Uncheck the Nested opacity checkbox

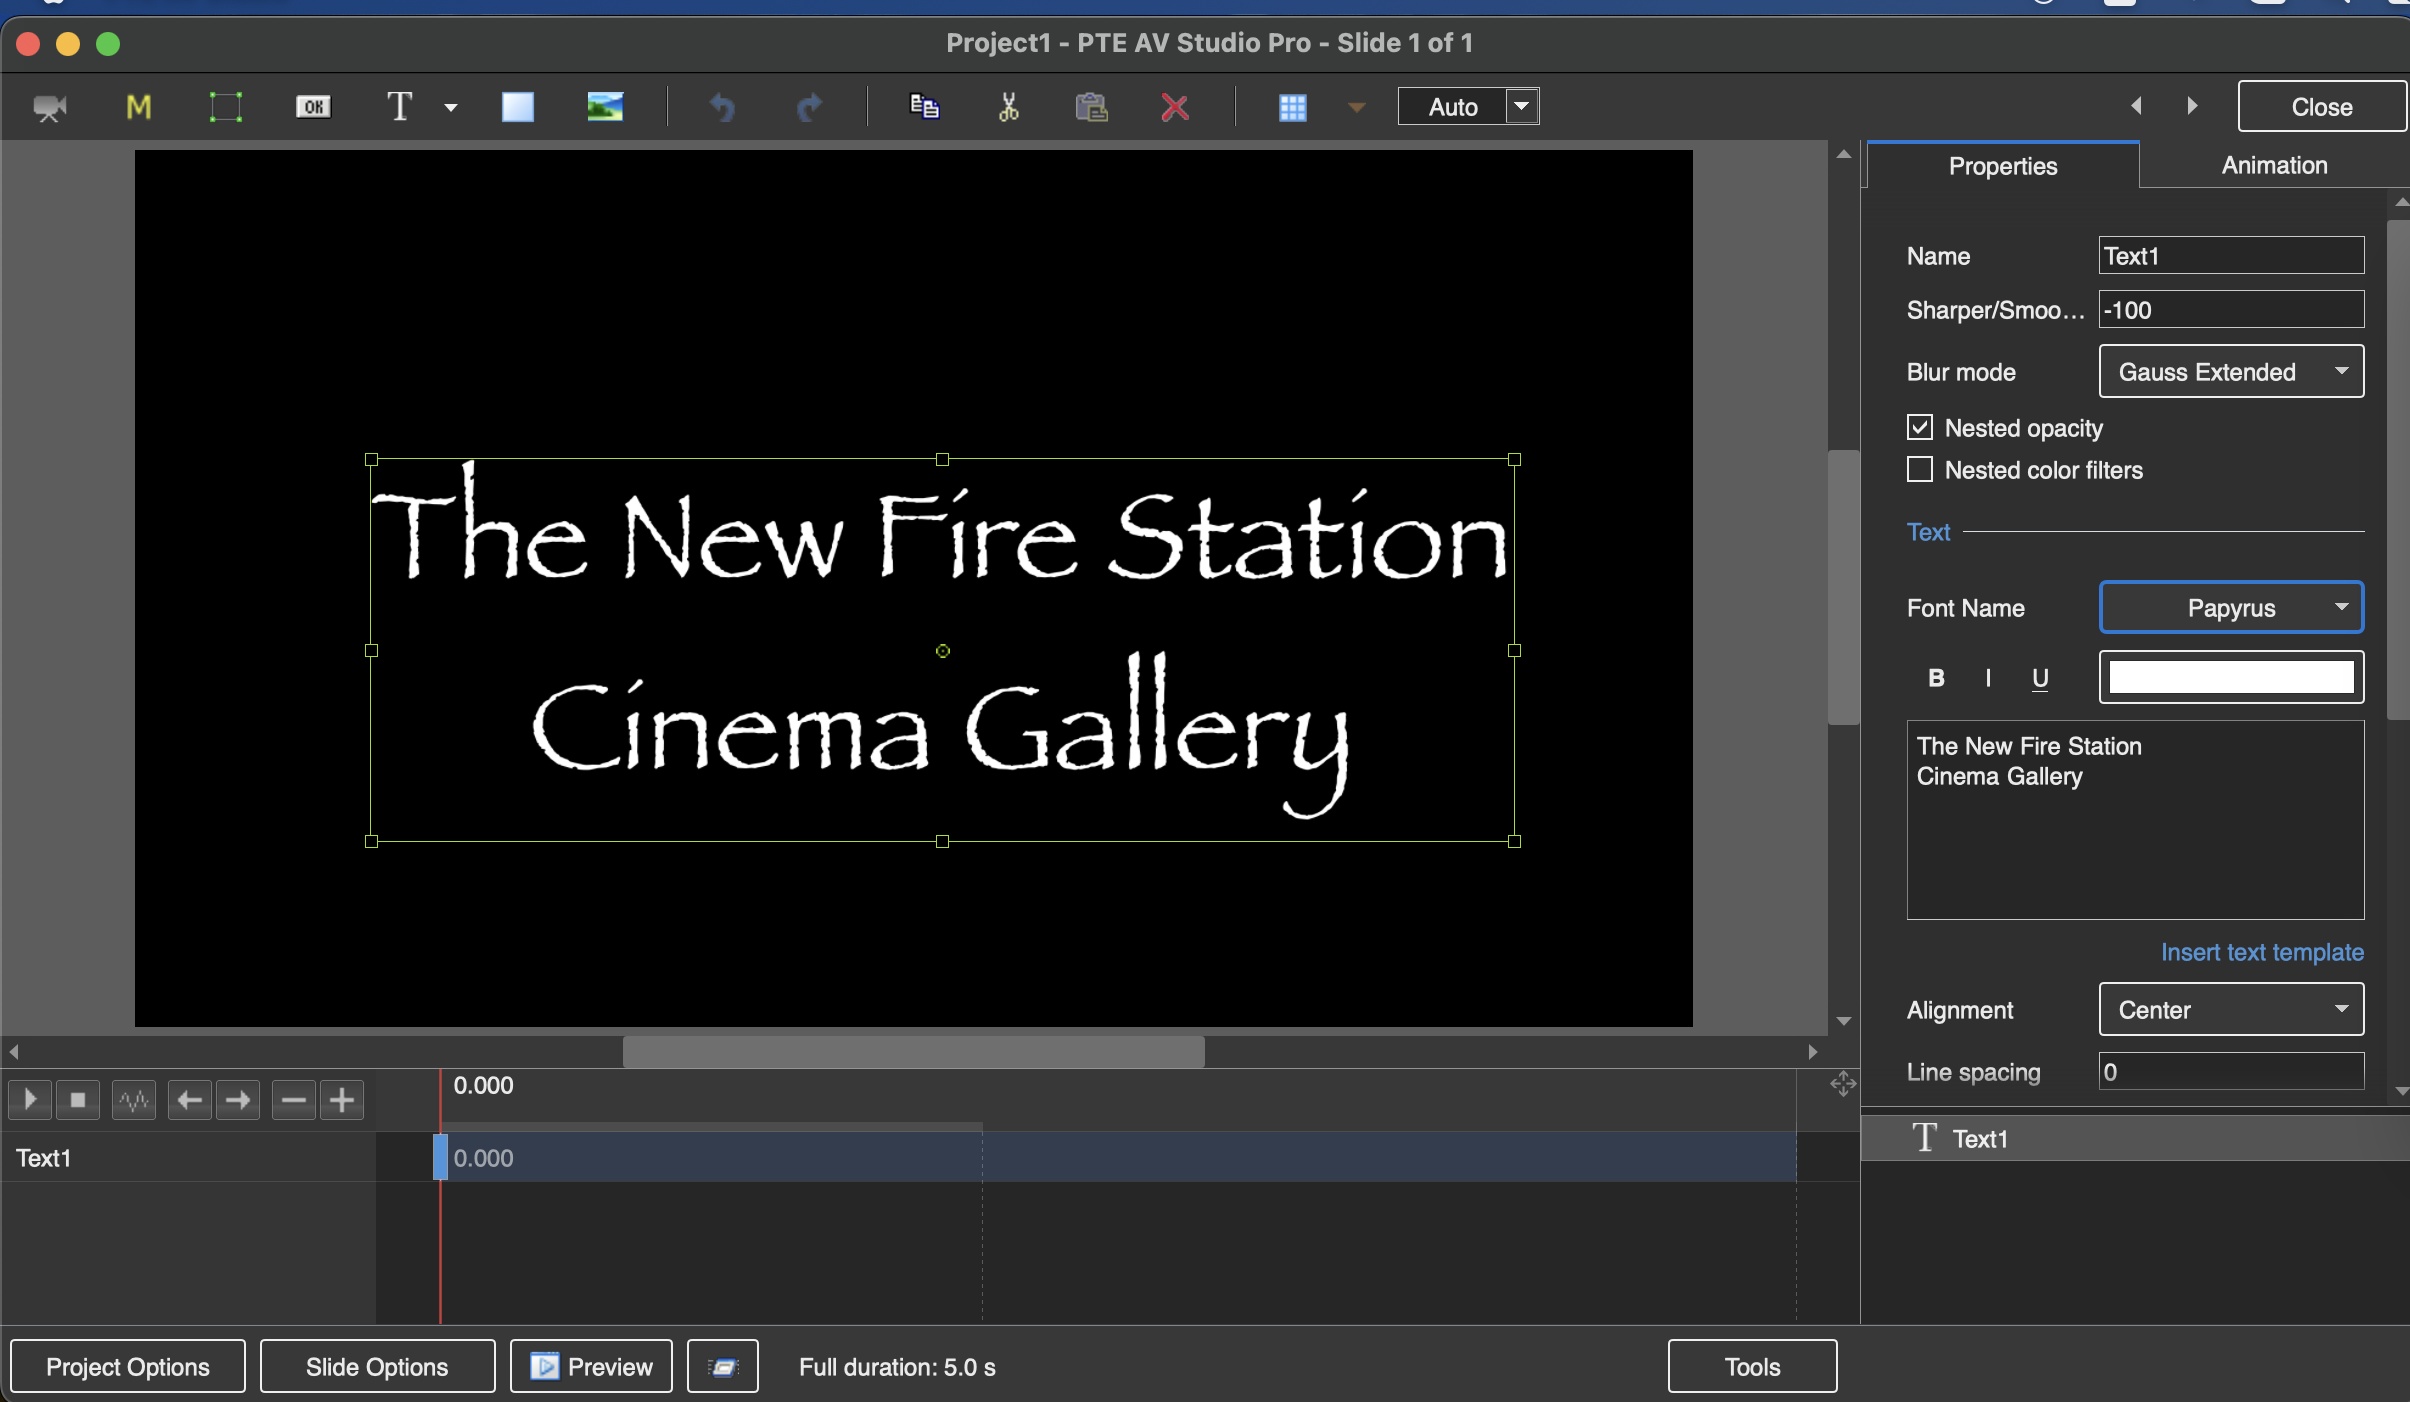pos(1920,428)
